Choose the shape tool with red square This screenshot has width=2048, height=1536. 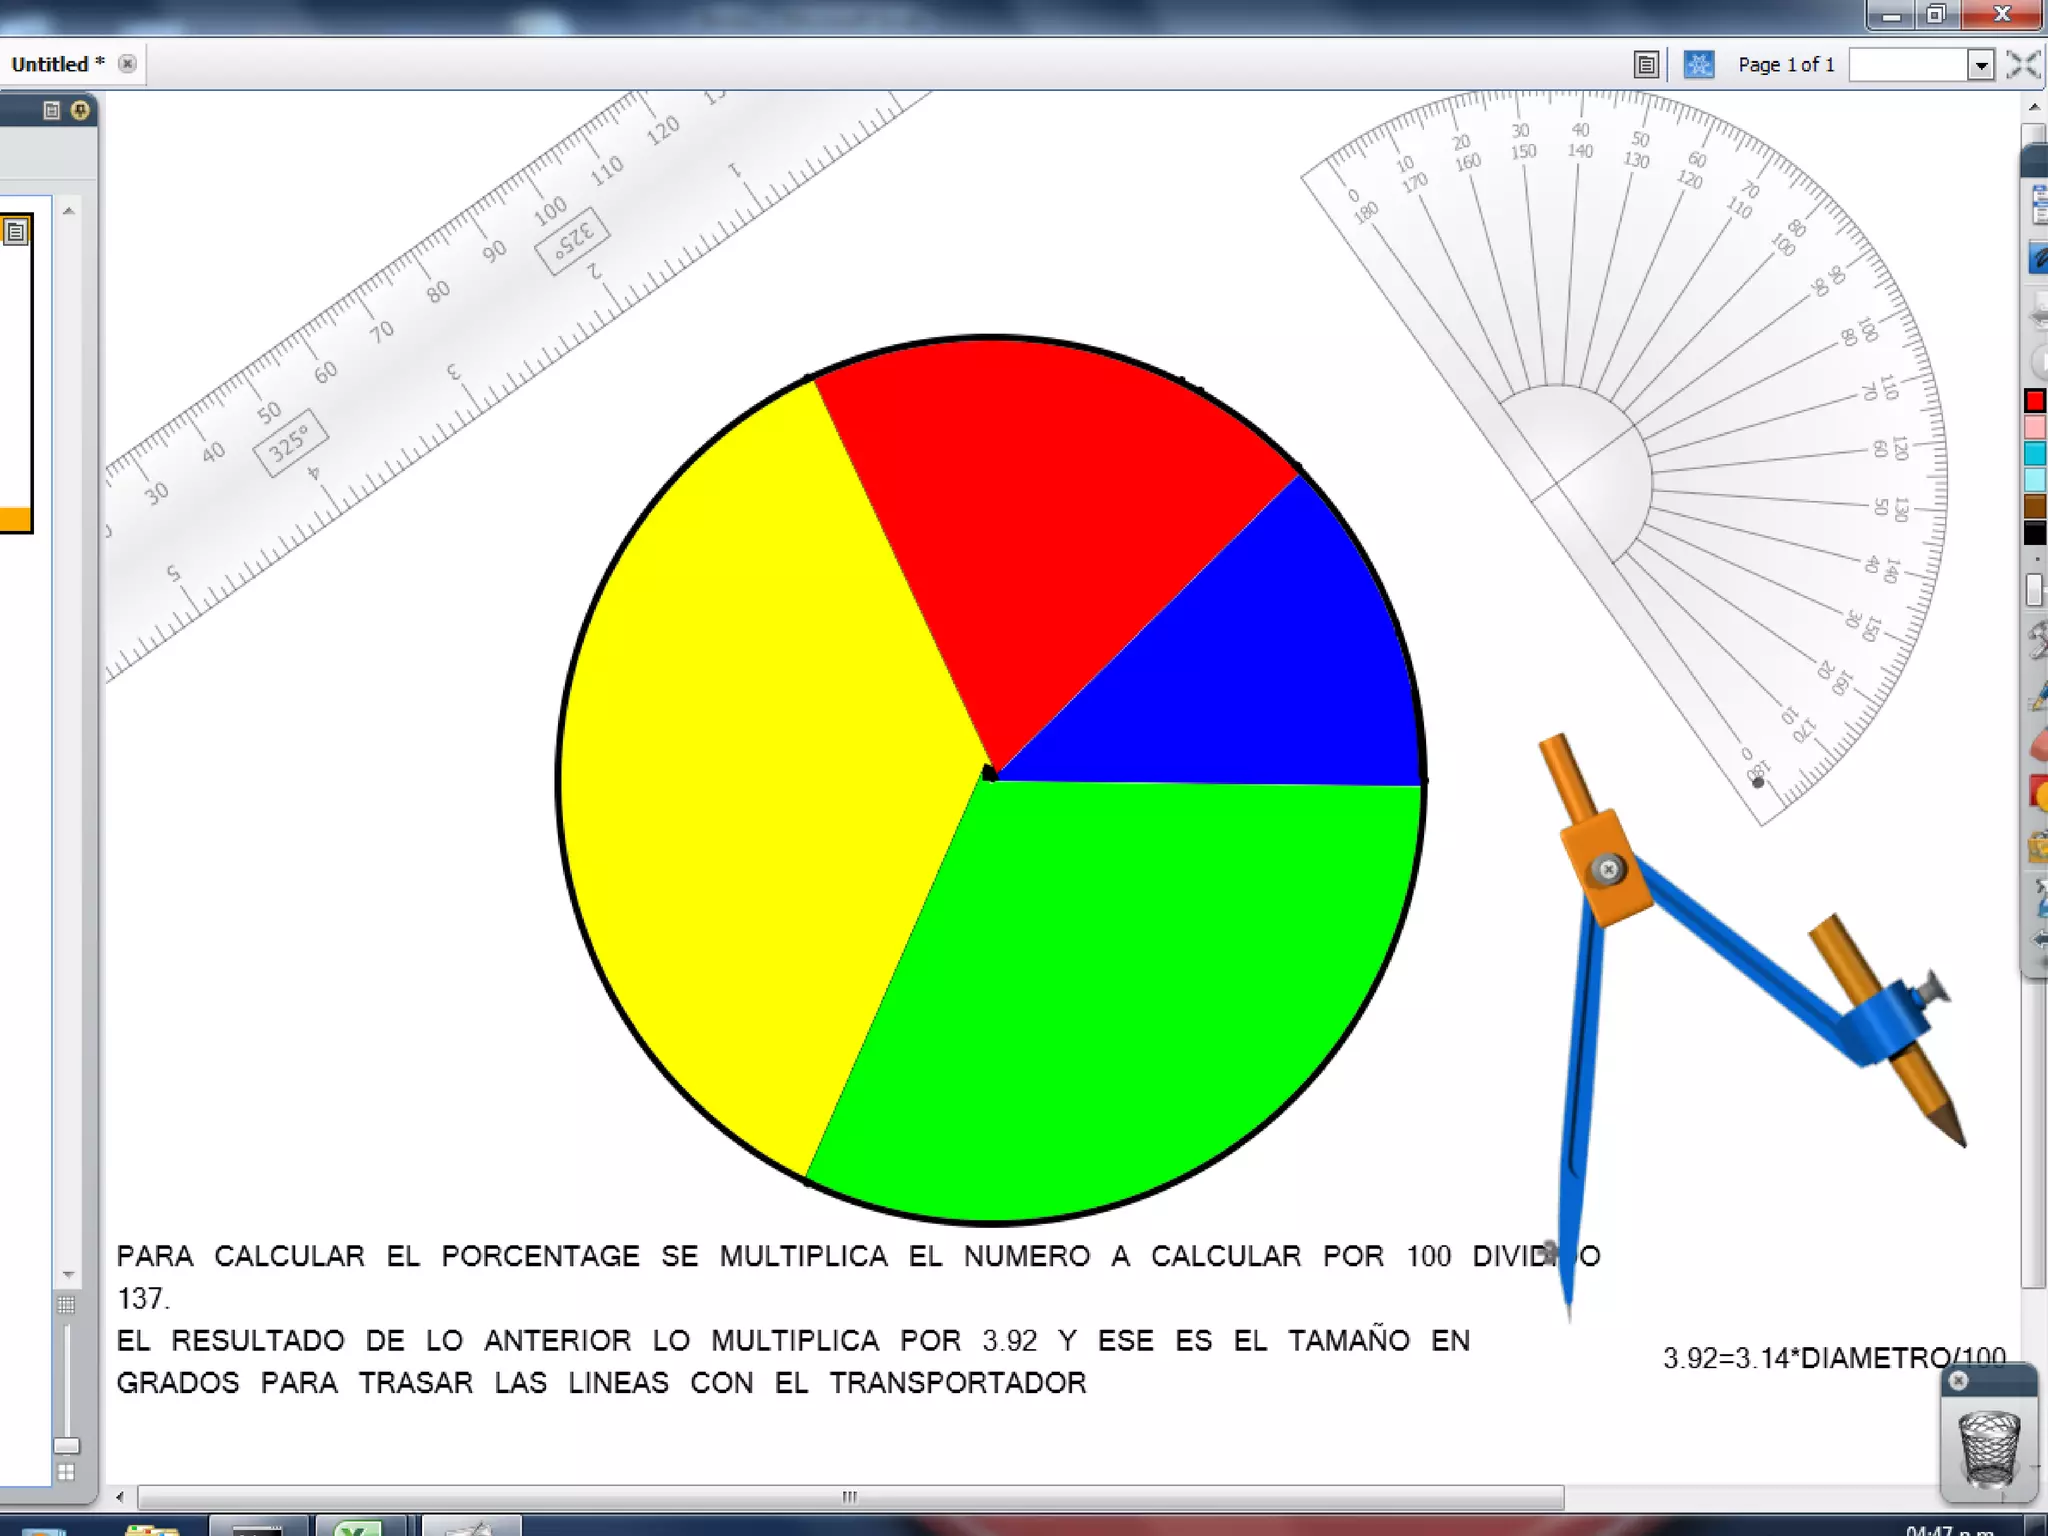[2040, 793]
